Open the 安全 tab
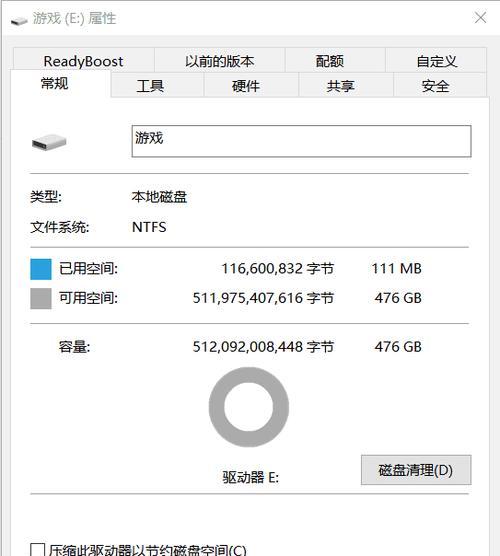Screen dimensions: 500x556 pos(436,85)
